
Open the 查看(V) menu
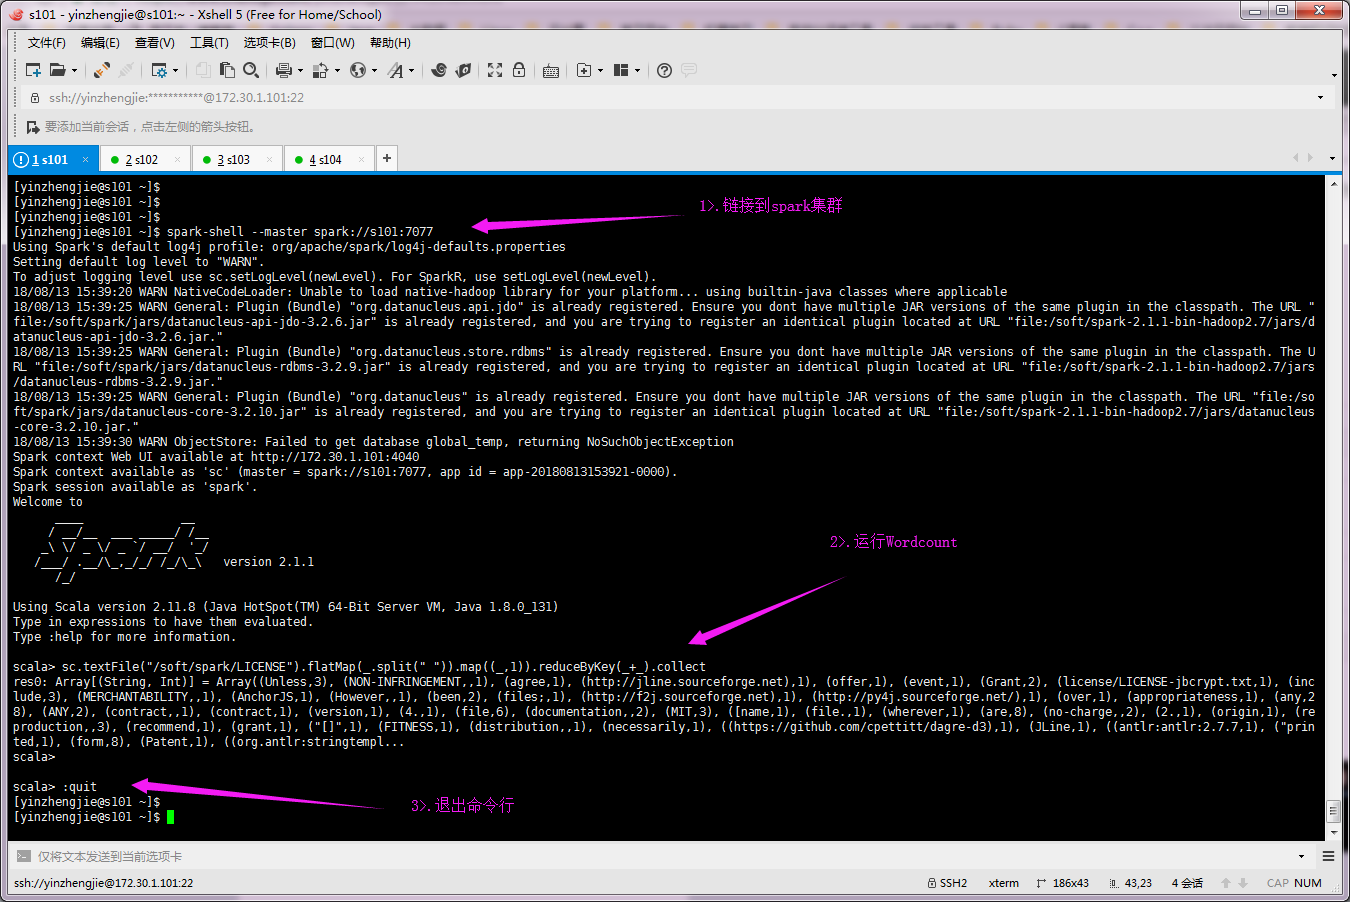pyautogui.click(x=155, y=43)
